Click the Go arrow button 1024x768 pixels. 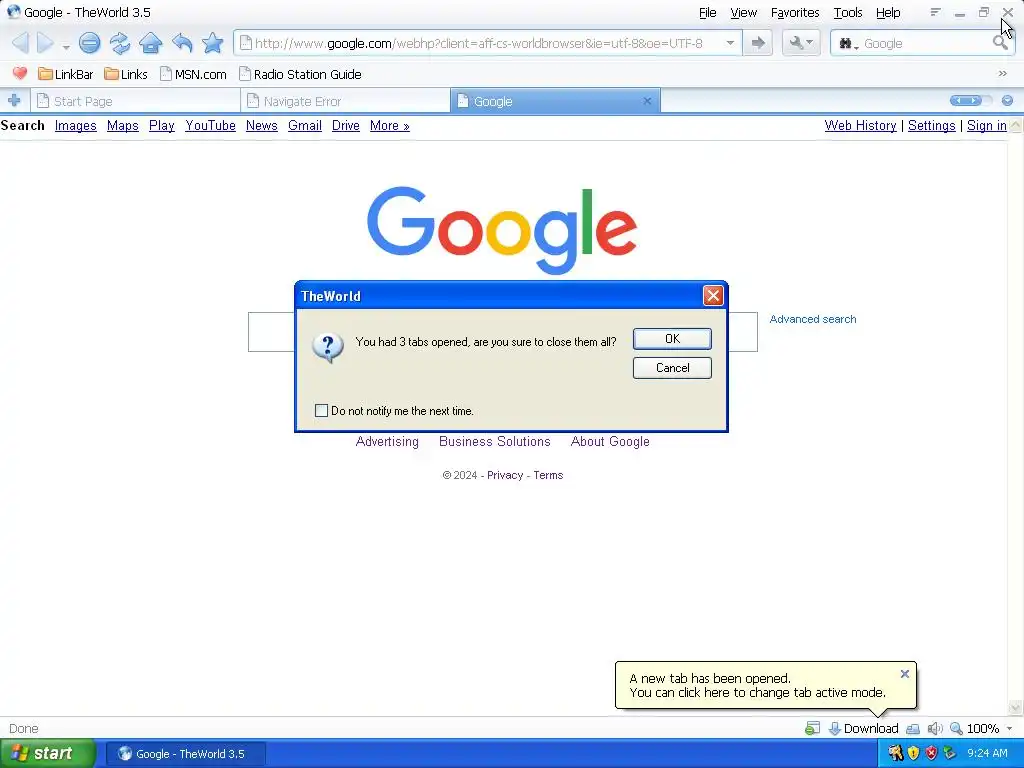pos(758,43)
